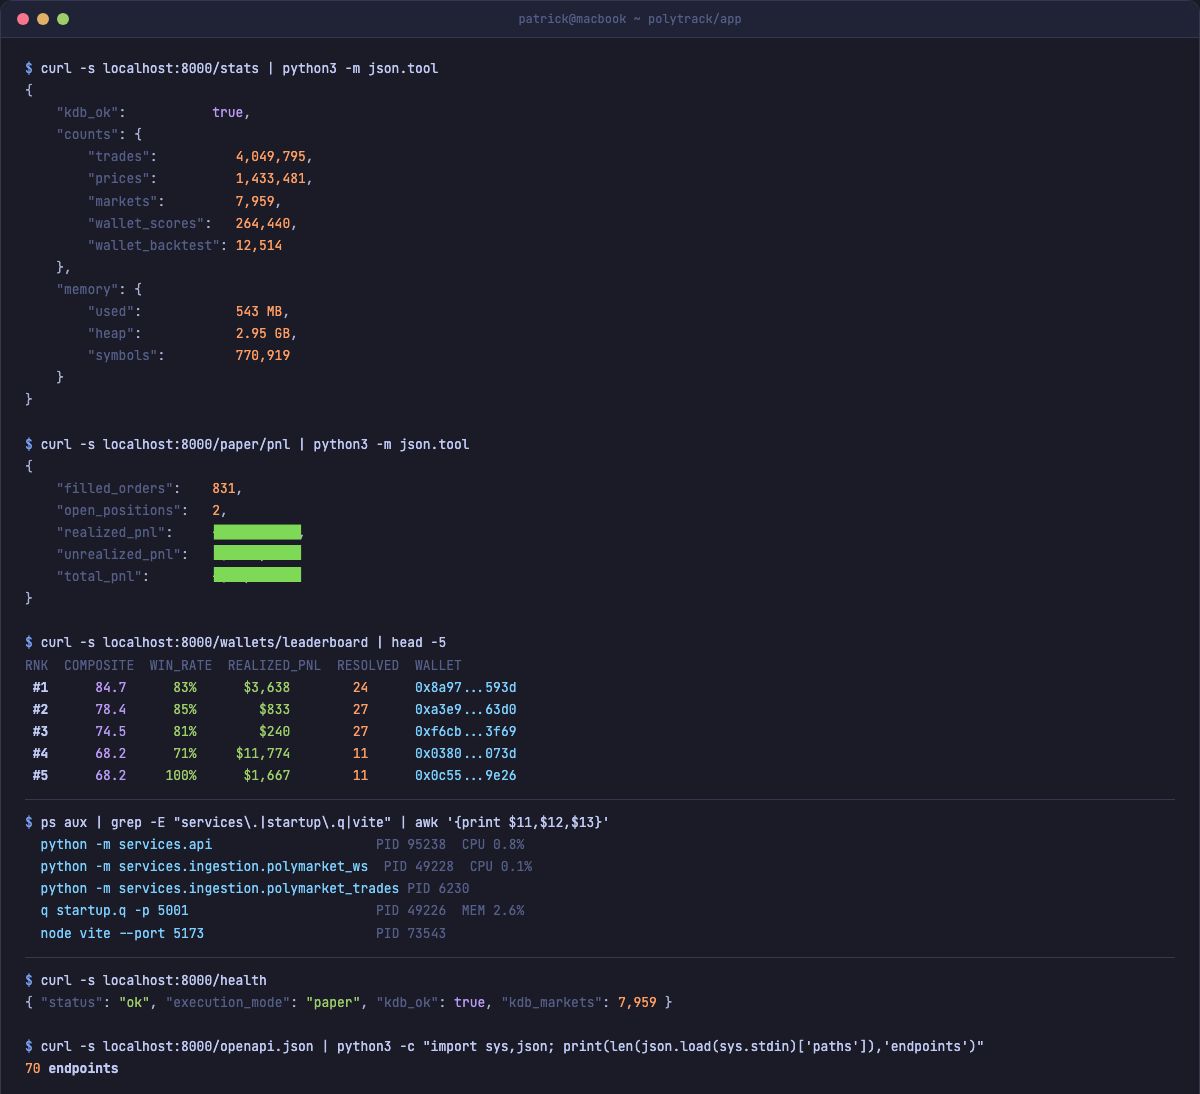Click the curl localhost:8000/stats command line

point(232,68)
